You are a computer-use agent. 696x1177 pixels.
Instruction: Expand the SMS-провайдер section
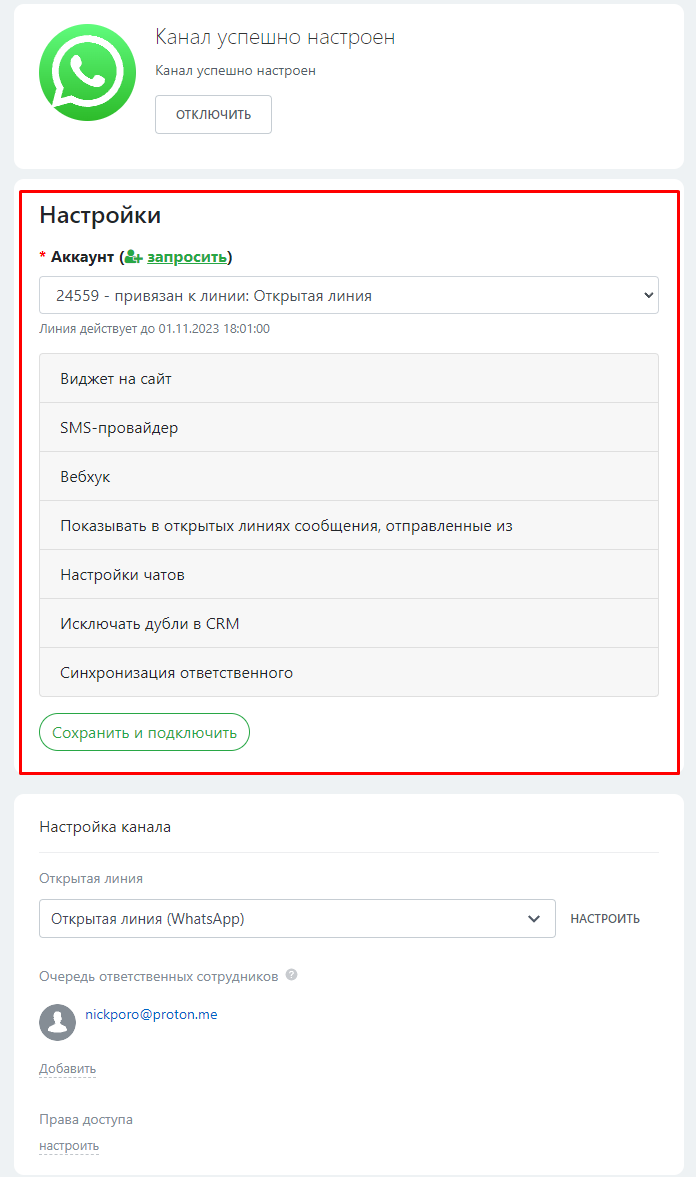click(x=348, y=428)
